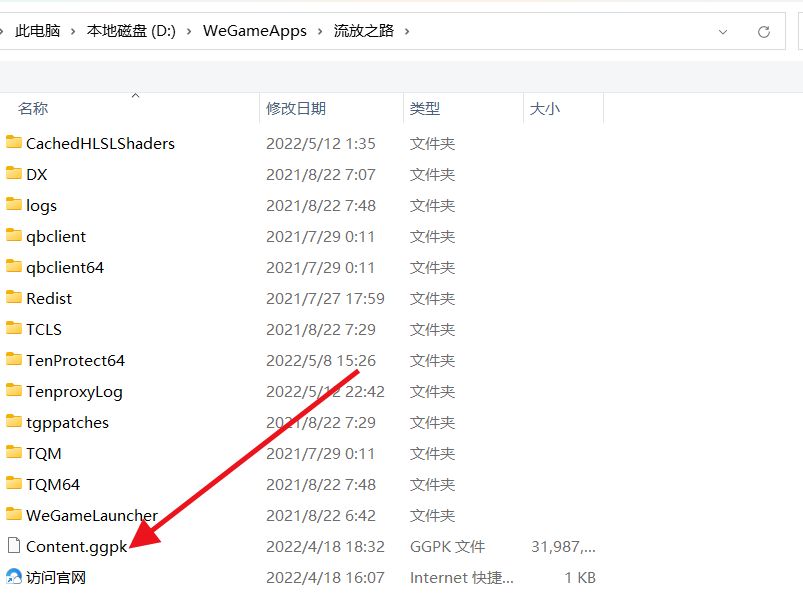Navigate to WeGameApps via the breadcrumb
Image resolution: width=803 pixels, height=602 pixels.
pos(254,31)
